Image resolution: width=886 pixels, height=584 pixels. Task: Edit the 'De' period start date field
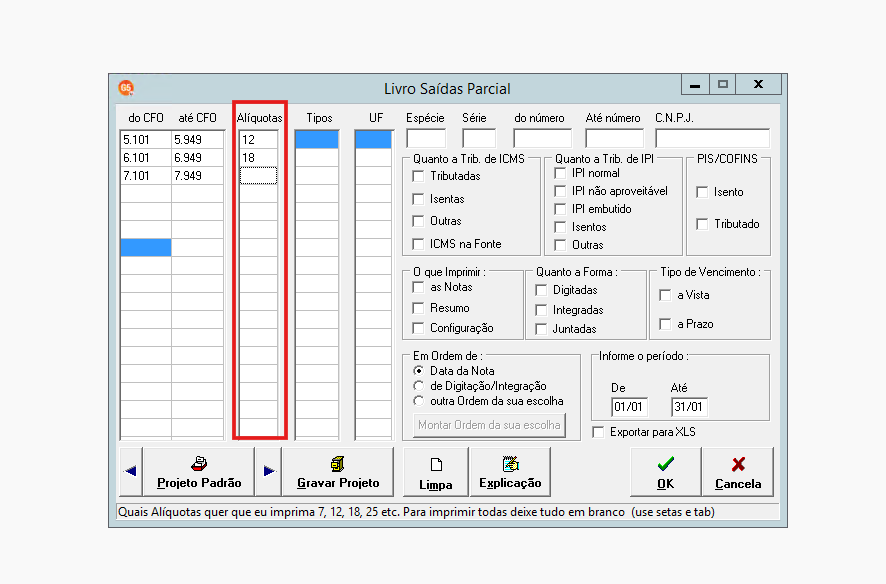(629, 407)
